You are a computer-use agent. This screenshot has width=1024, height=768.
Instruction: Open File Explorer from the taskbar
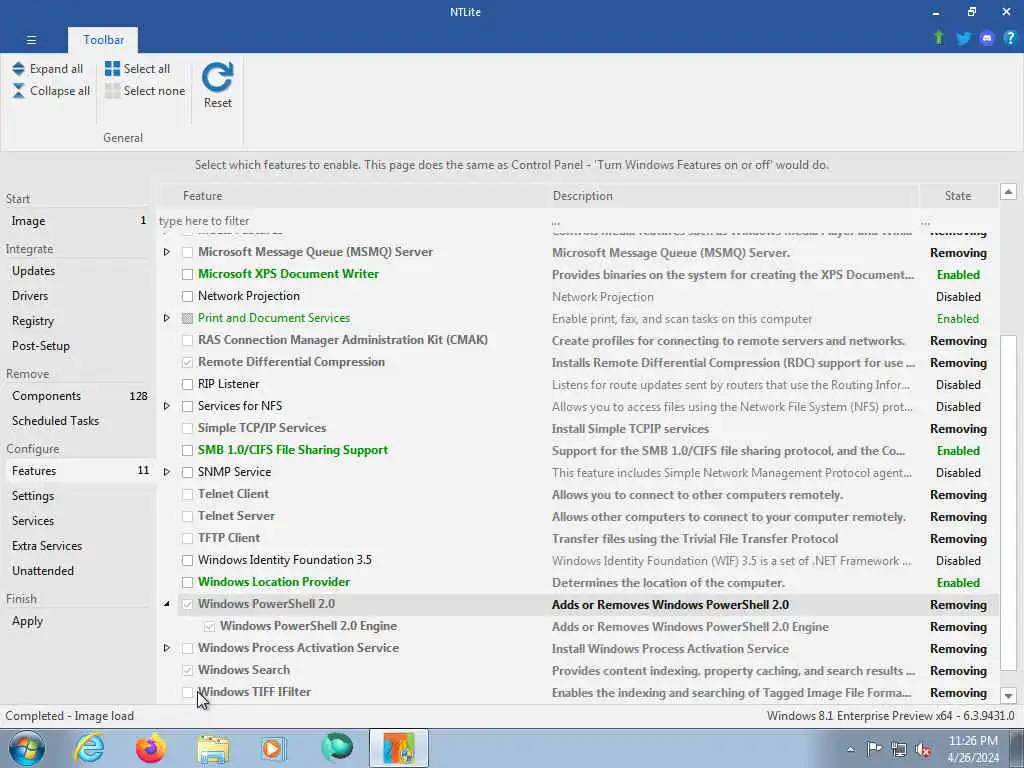213,749
